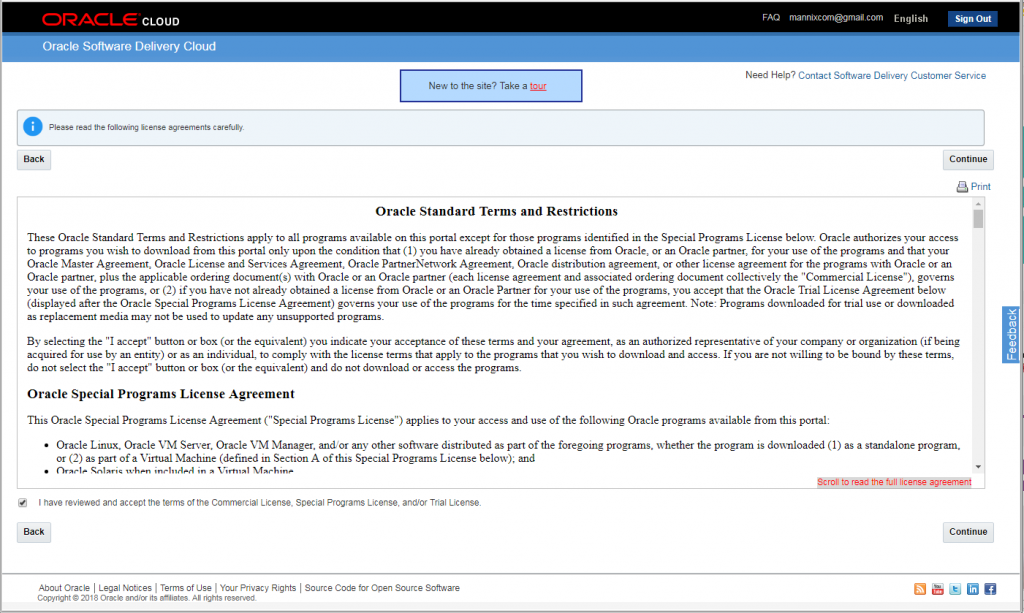The image size is (1024, 613).
Task: Open the English language selector
Action: (x=910, y=19)
